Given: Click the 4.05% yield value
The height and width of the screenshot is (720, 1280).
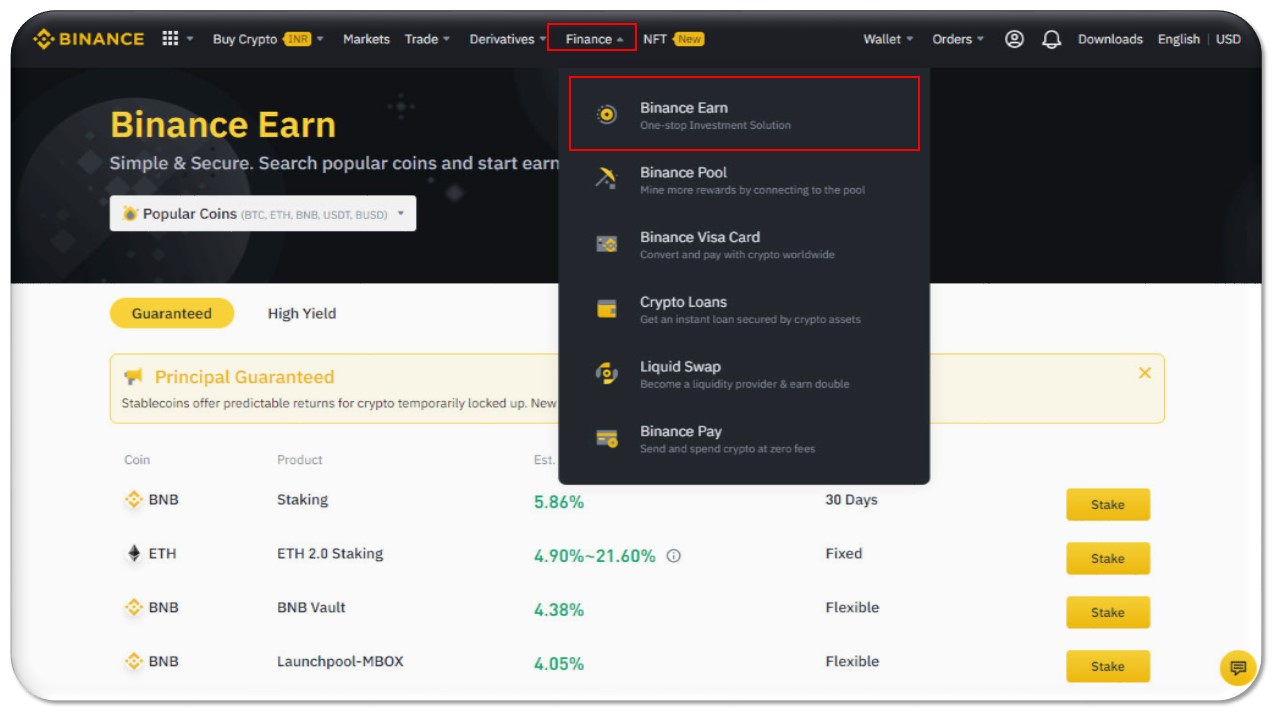Looking at the screenshot, I should pyautogui.click(x=559, y=664).
